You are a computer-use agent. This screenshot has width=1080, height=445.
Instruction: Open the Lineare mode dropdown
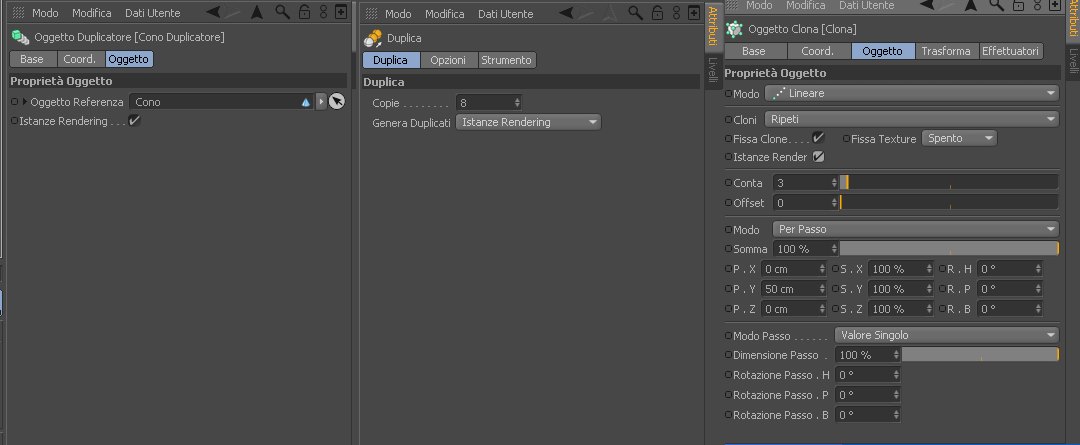tap(911, 93)
